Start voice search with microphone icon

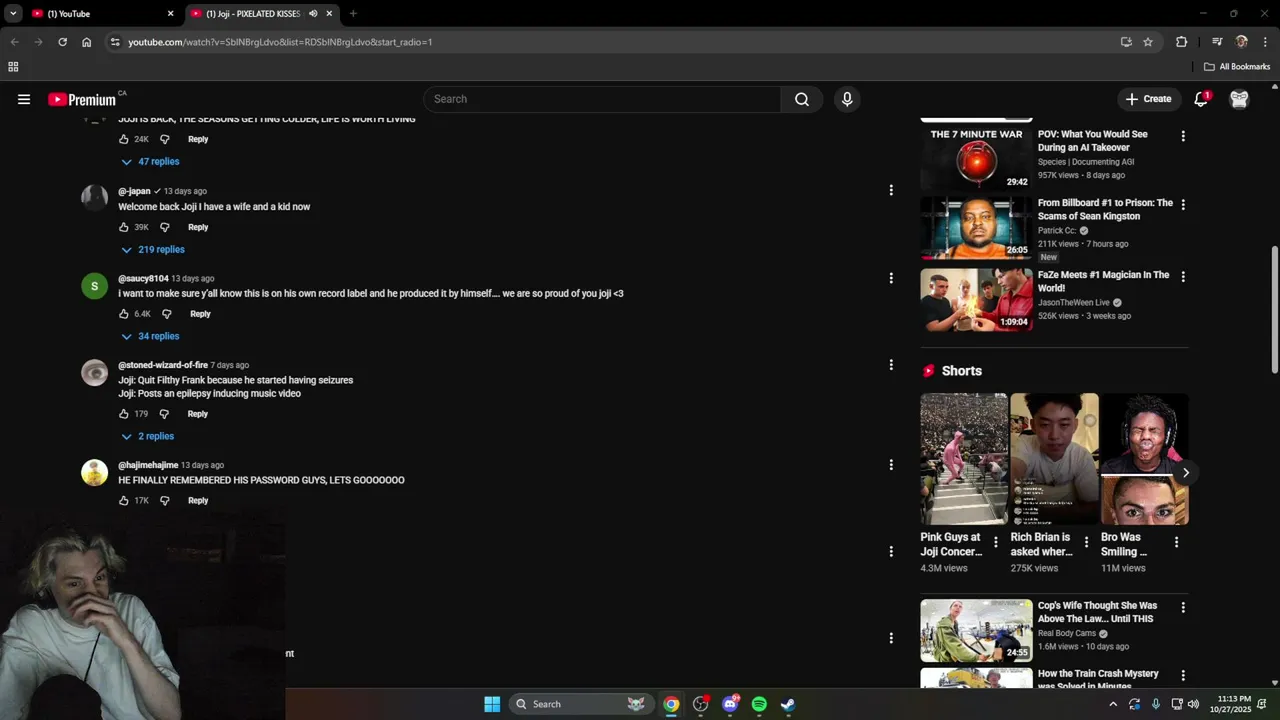click(x=847, y=99)
